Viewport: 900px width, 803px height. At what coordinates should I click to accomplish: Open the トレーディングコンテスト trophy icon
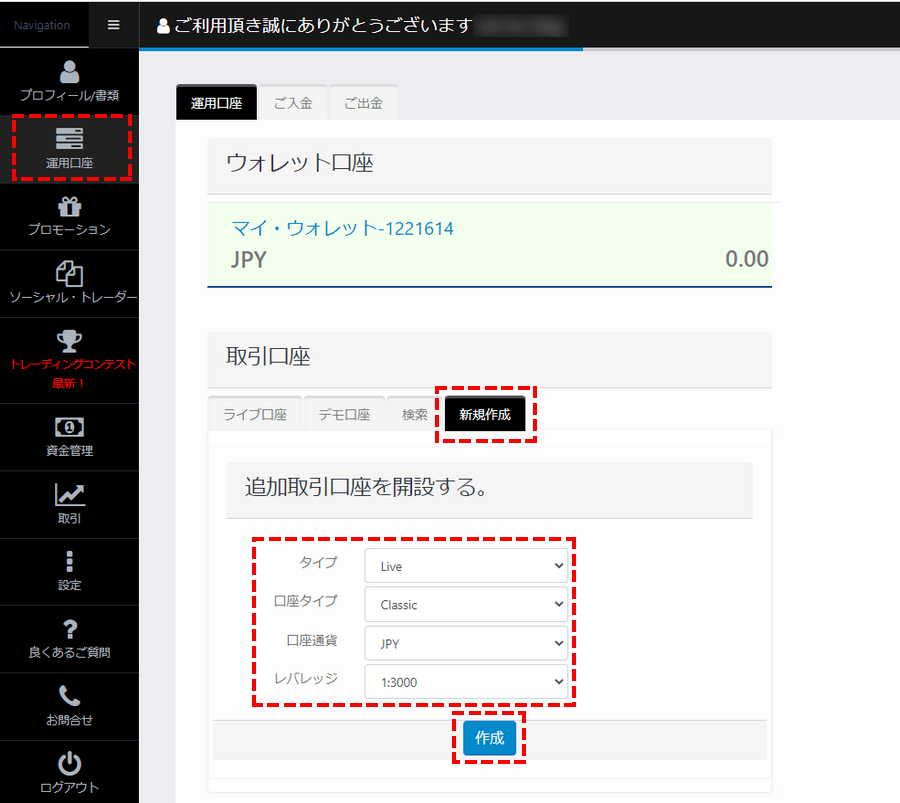(69, 341)
